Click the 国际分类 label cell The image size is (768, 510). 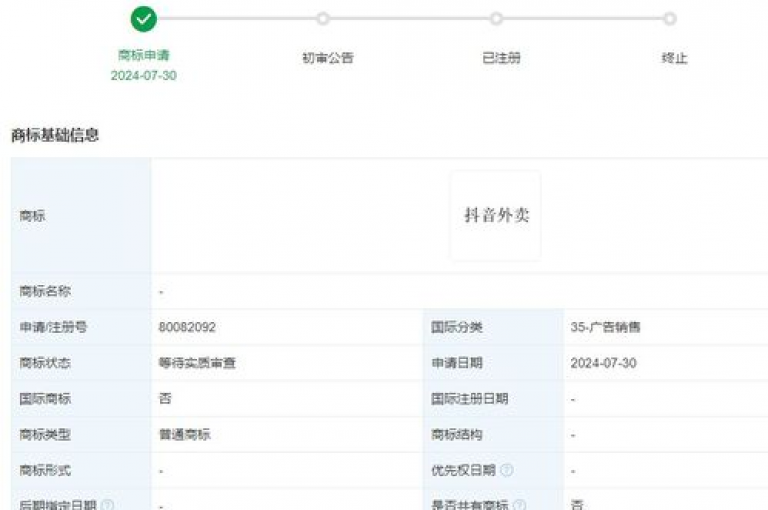click(x=494, y=327)
